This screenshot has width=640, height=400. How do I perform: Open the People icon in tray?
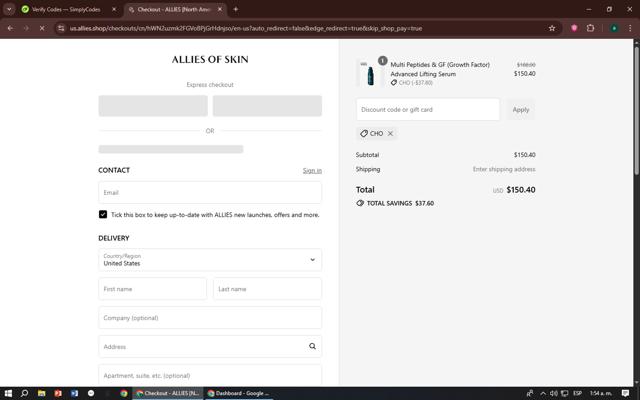(530, 393)
